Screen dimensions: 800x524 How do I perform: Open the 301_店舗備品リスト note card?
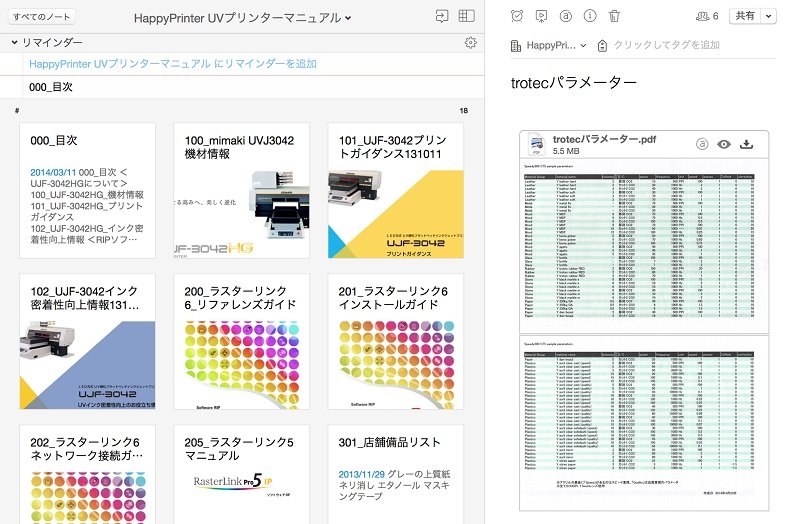pos(395,475)
